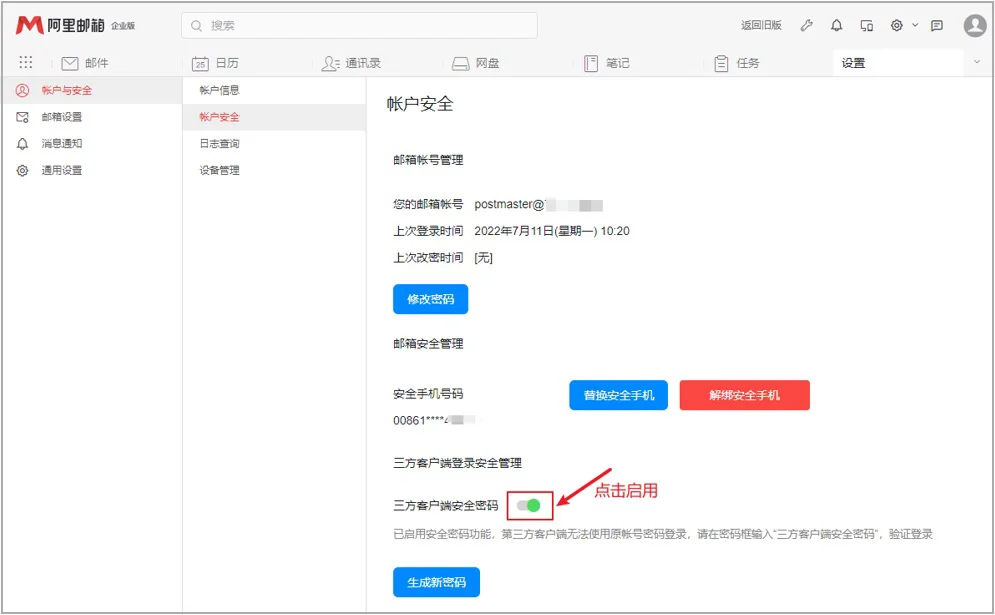Screen dimensions: 995x615
Task: Open 邮箱设置 in left sidebar
Action: [91, 117]
